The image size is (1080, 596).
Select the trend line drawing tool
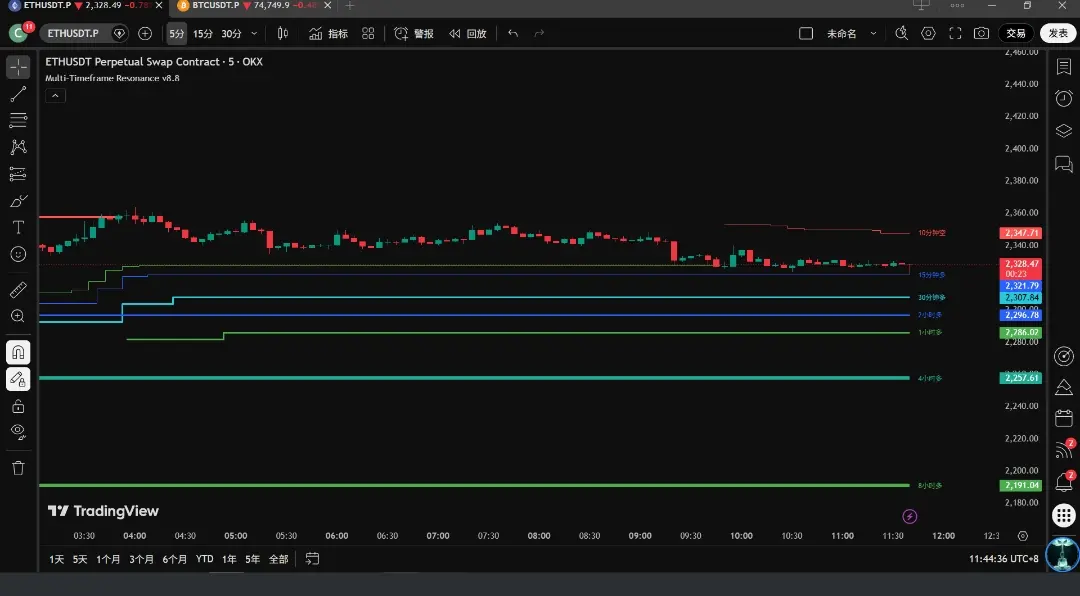tap(19, 94)
